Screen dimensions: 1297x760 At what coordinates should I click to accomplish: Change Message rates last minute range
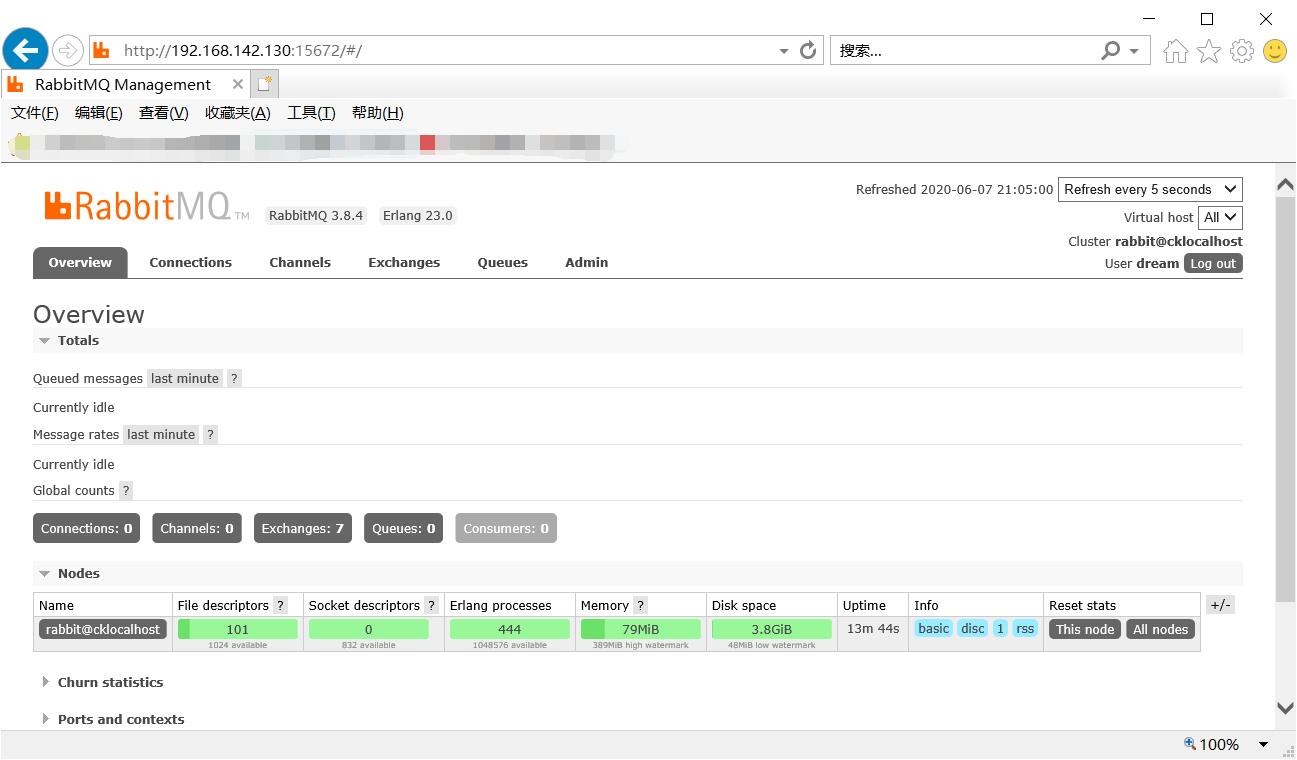click(161, 434)
